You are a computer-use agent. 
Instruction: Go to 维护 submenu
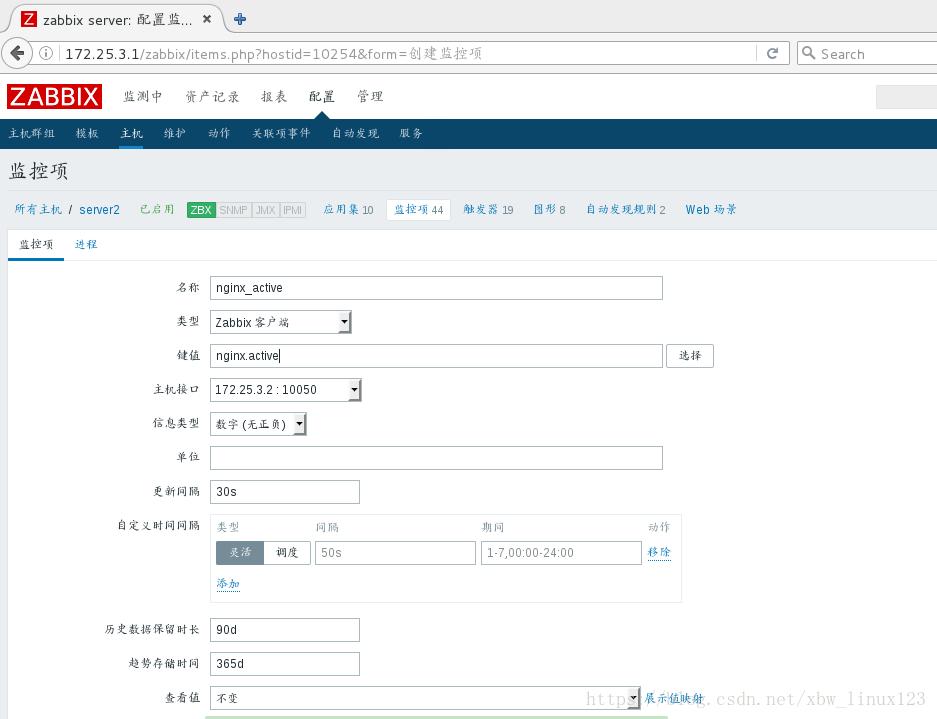pos(175,133)
